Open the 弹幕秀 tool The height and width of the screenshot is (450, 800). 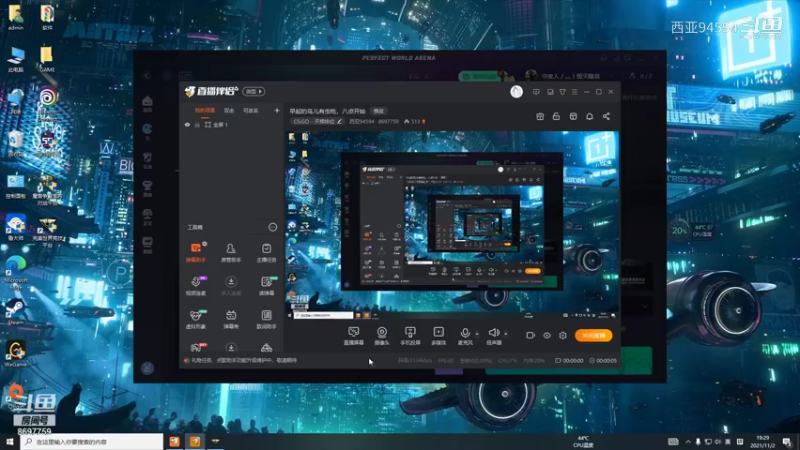pos(231,319)
